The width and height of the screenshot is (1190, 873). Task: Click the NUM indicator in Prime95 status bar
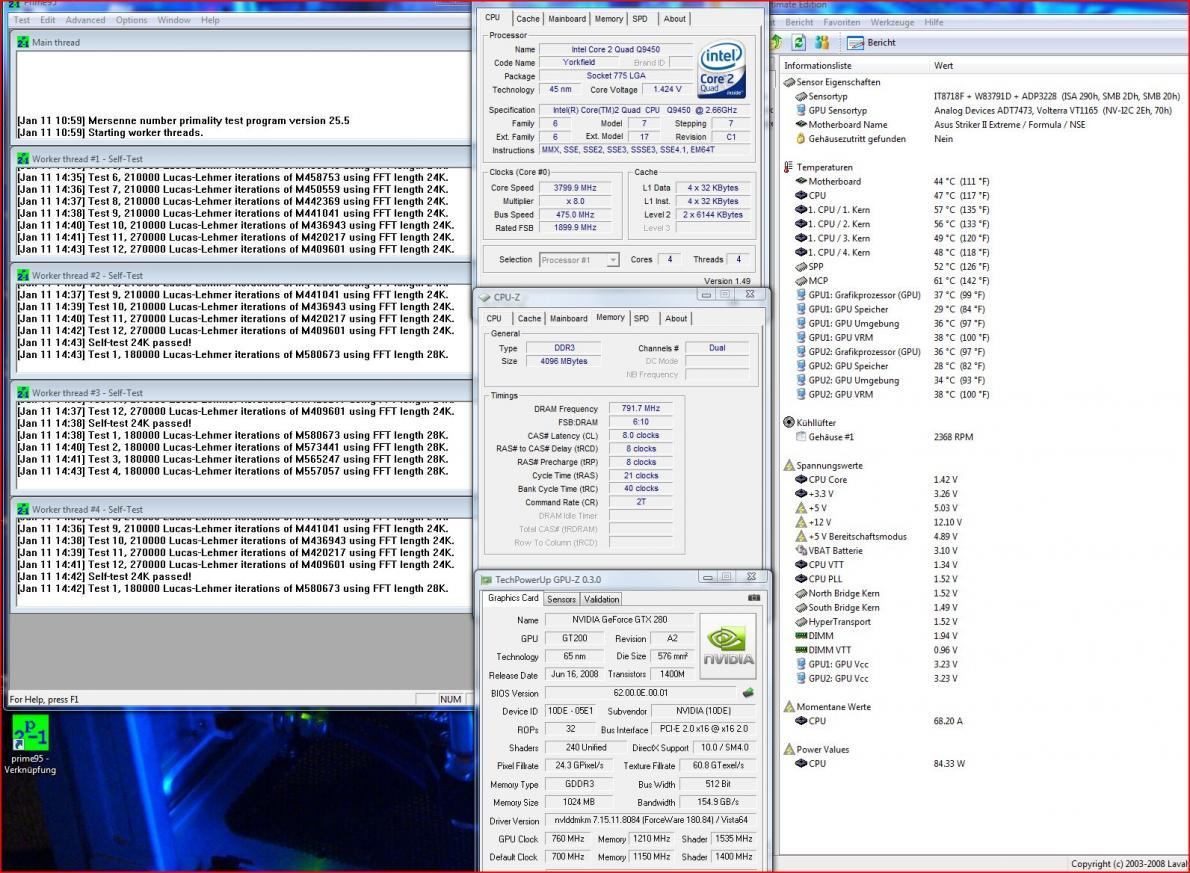pyautogui.click(x=450, y=699)
